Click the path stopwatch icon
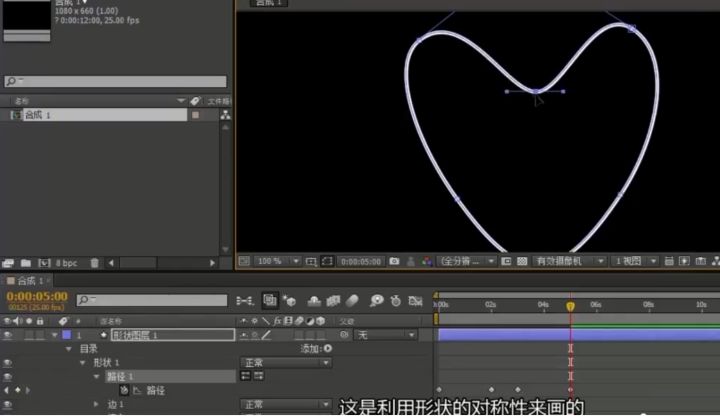This screenshot has width=720, height=417. click(x=124, y=390)
